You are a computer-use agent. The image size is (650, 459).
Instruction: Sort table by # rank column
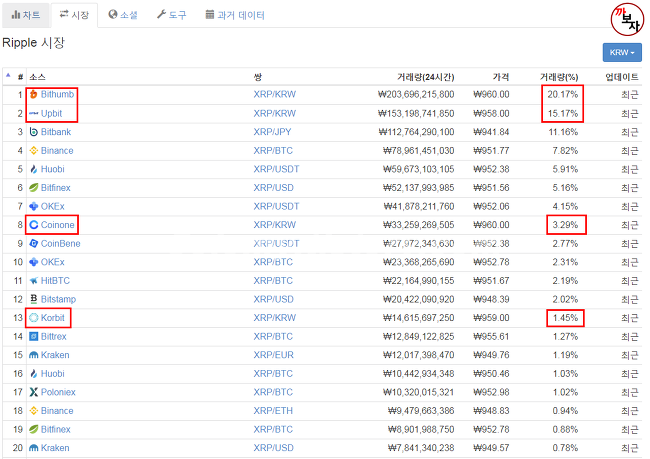pyautogui.click(x=20, y=77)
